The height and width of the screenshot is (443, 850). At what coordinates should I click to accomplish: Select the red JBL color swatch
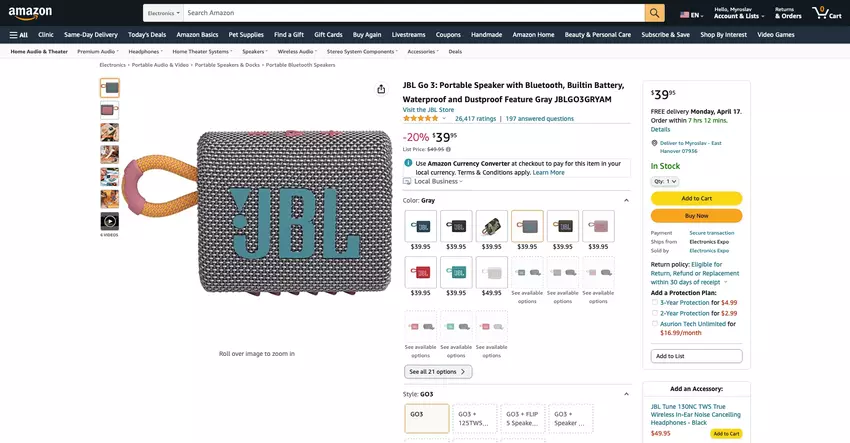pyautogui.click(x=420, y=272)
